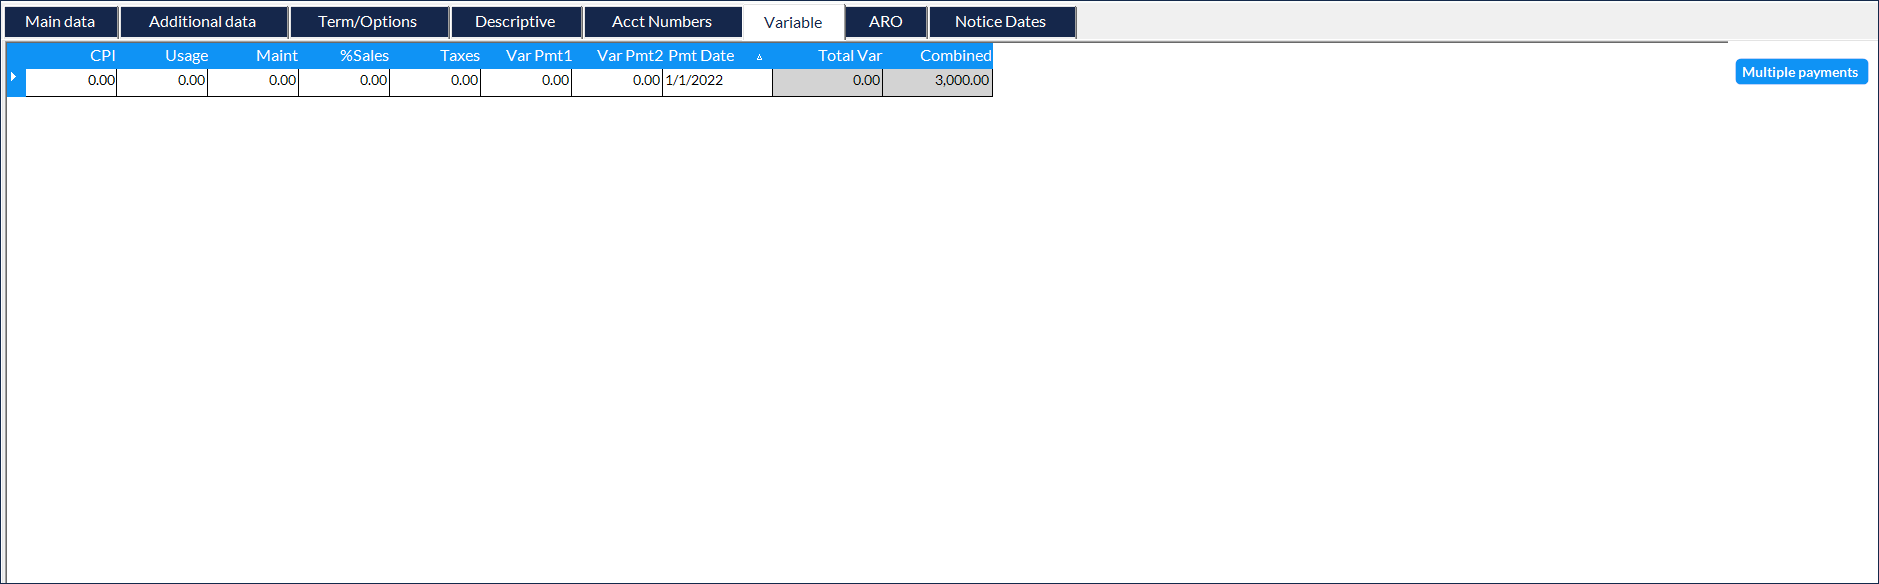This screenshot has width=1879, height=584.
Task: Click the CPI column header
Action: point(71,56)
